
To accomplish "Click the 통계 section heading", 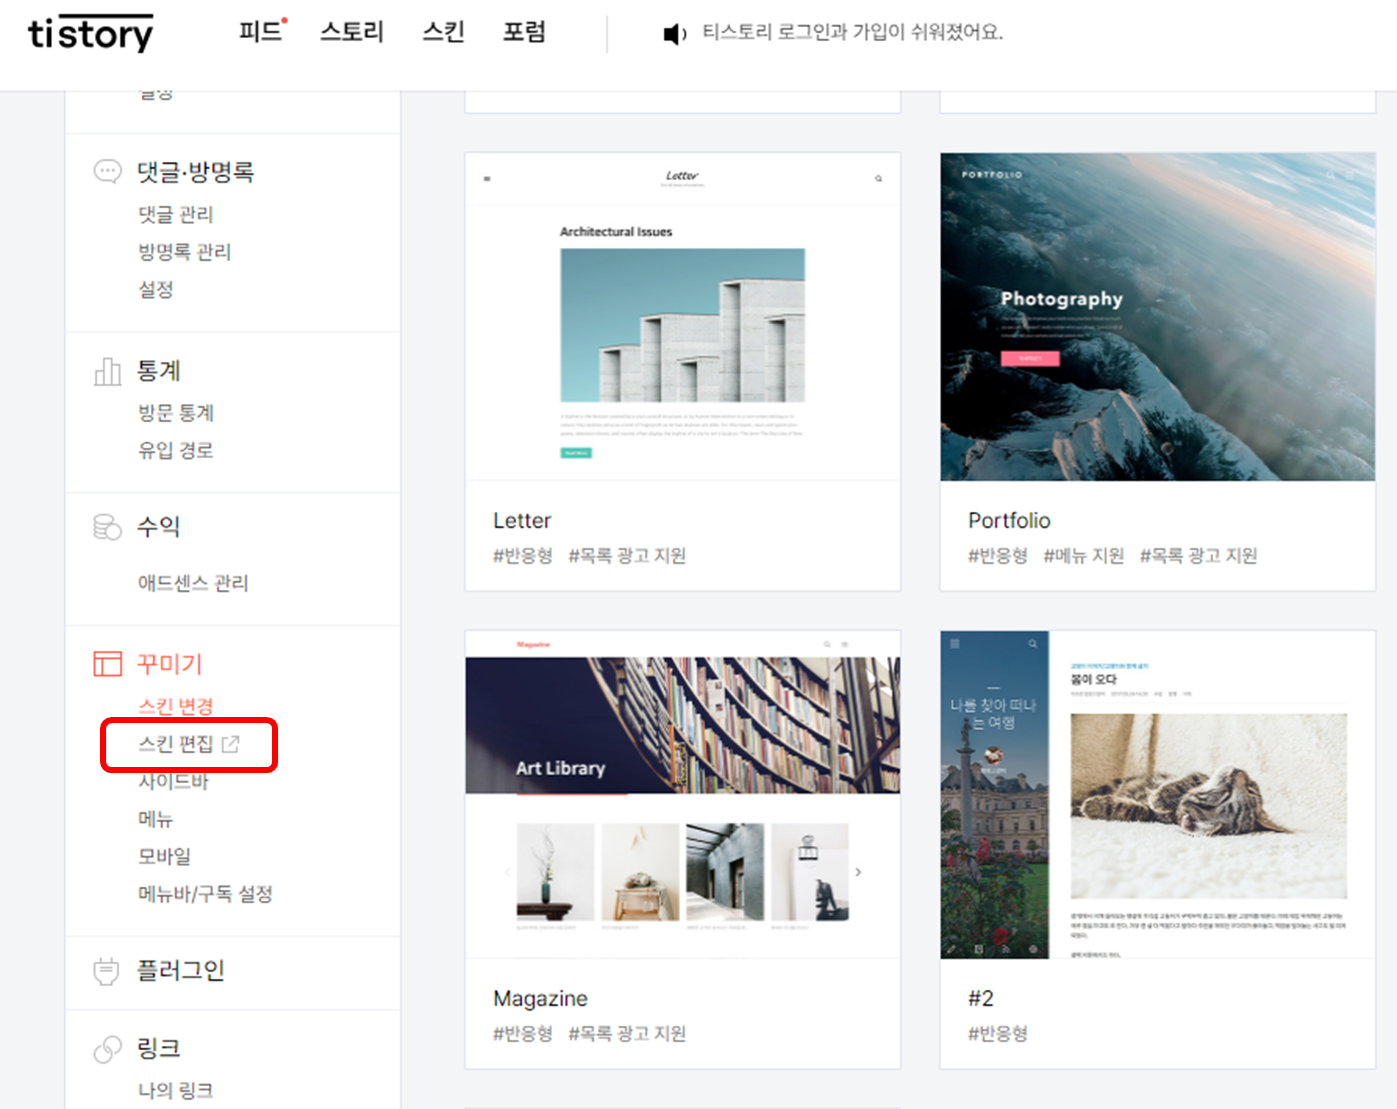I will [x=159, y=371].
